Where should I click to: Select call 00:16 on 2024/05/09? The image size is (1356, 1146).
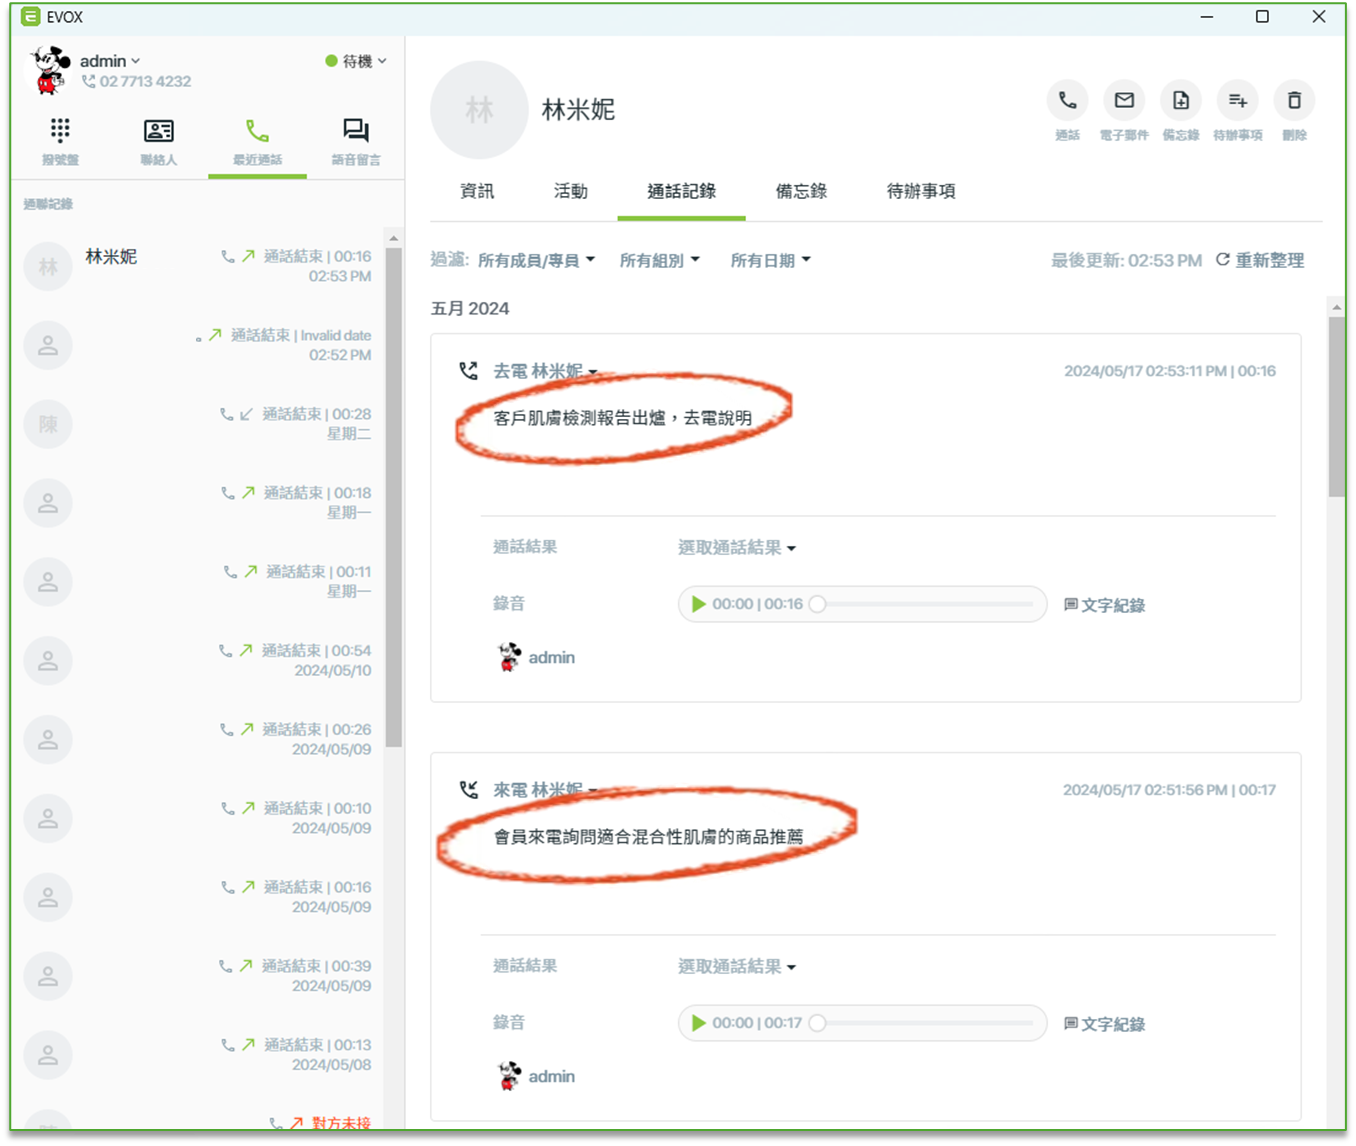[x=198, y=898]
